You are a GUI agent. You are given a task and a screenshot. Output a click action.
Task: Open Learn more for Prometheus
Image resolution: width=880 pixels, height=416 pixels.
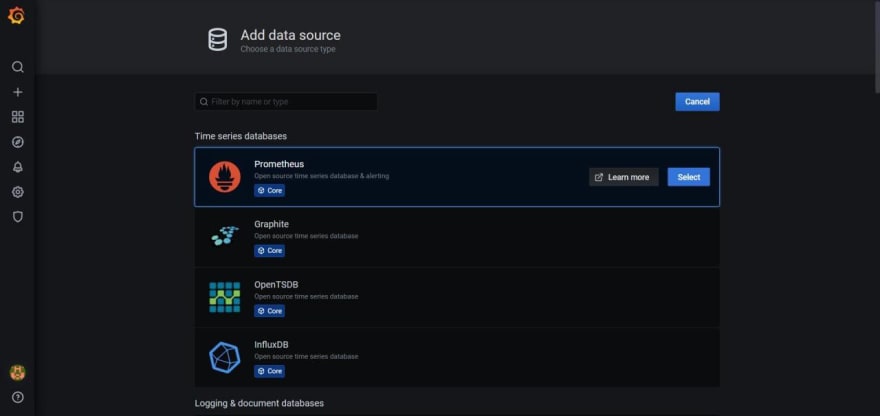click(624, 177)
